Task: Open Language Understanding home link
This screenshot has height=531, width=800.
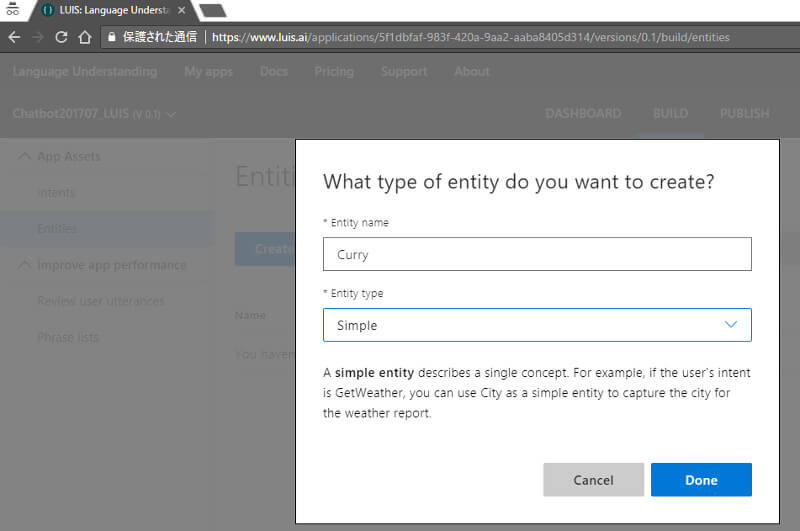Action: [85, 71]
